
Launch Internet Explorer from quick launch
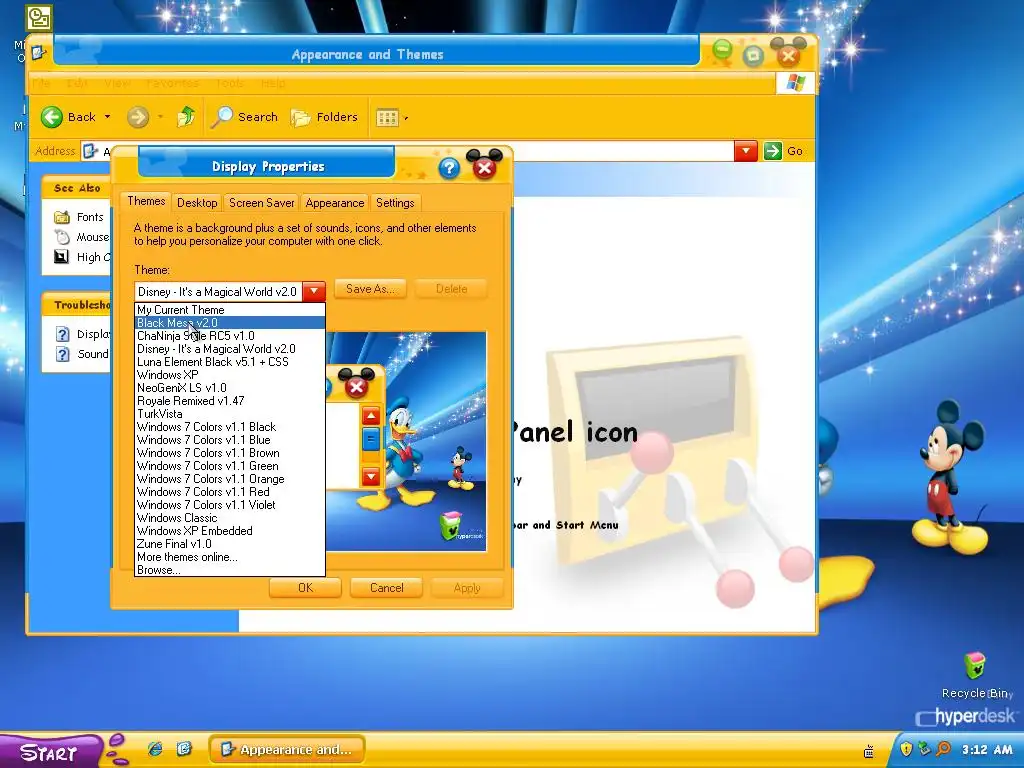click(155, 748)
